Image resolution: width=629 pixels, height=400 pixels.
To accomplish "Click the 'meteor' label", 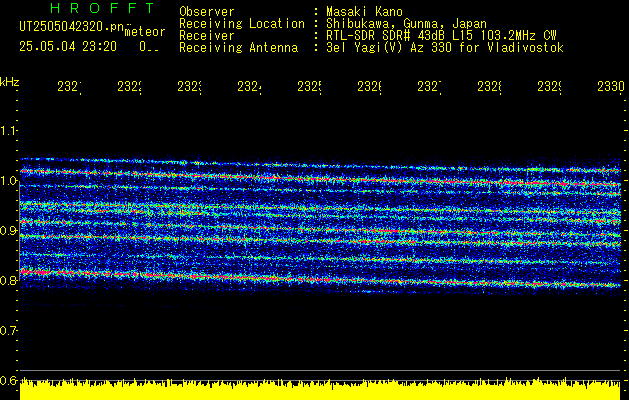I will click(x=145, y=32).
